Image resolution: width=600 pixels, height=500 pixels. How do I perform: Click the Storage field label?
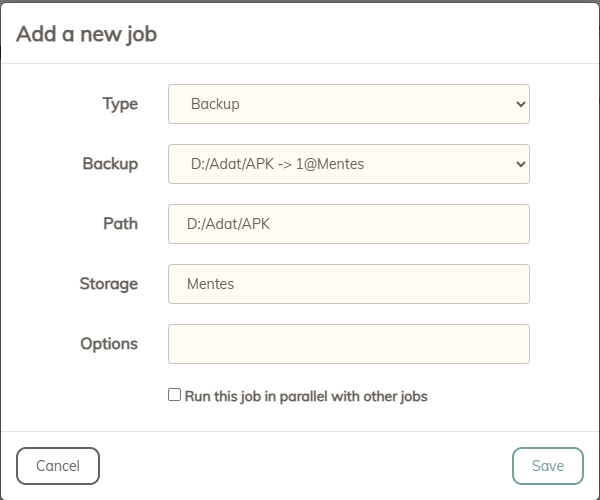108,284
